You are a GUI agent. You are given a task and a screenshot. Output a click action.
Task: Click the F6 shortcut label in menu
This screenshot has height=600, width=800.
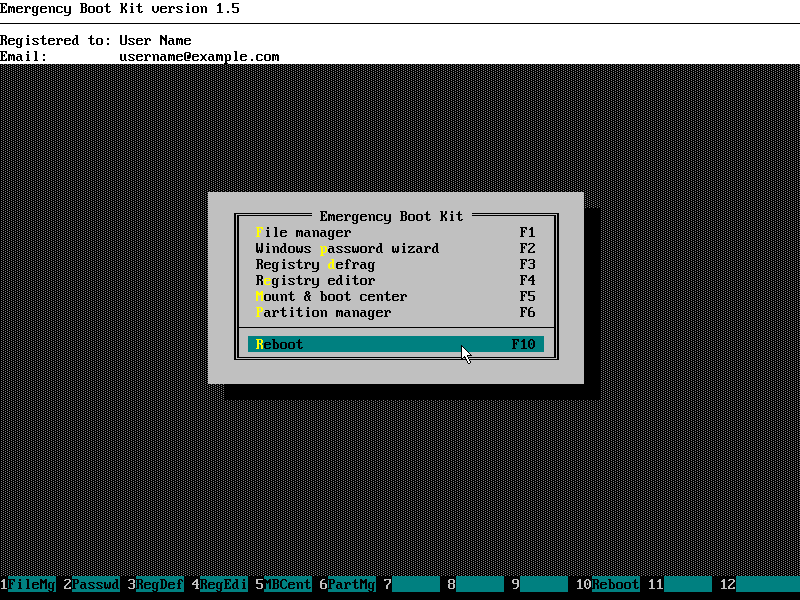click(528, 312)
